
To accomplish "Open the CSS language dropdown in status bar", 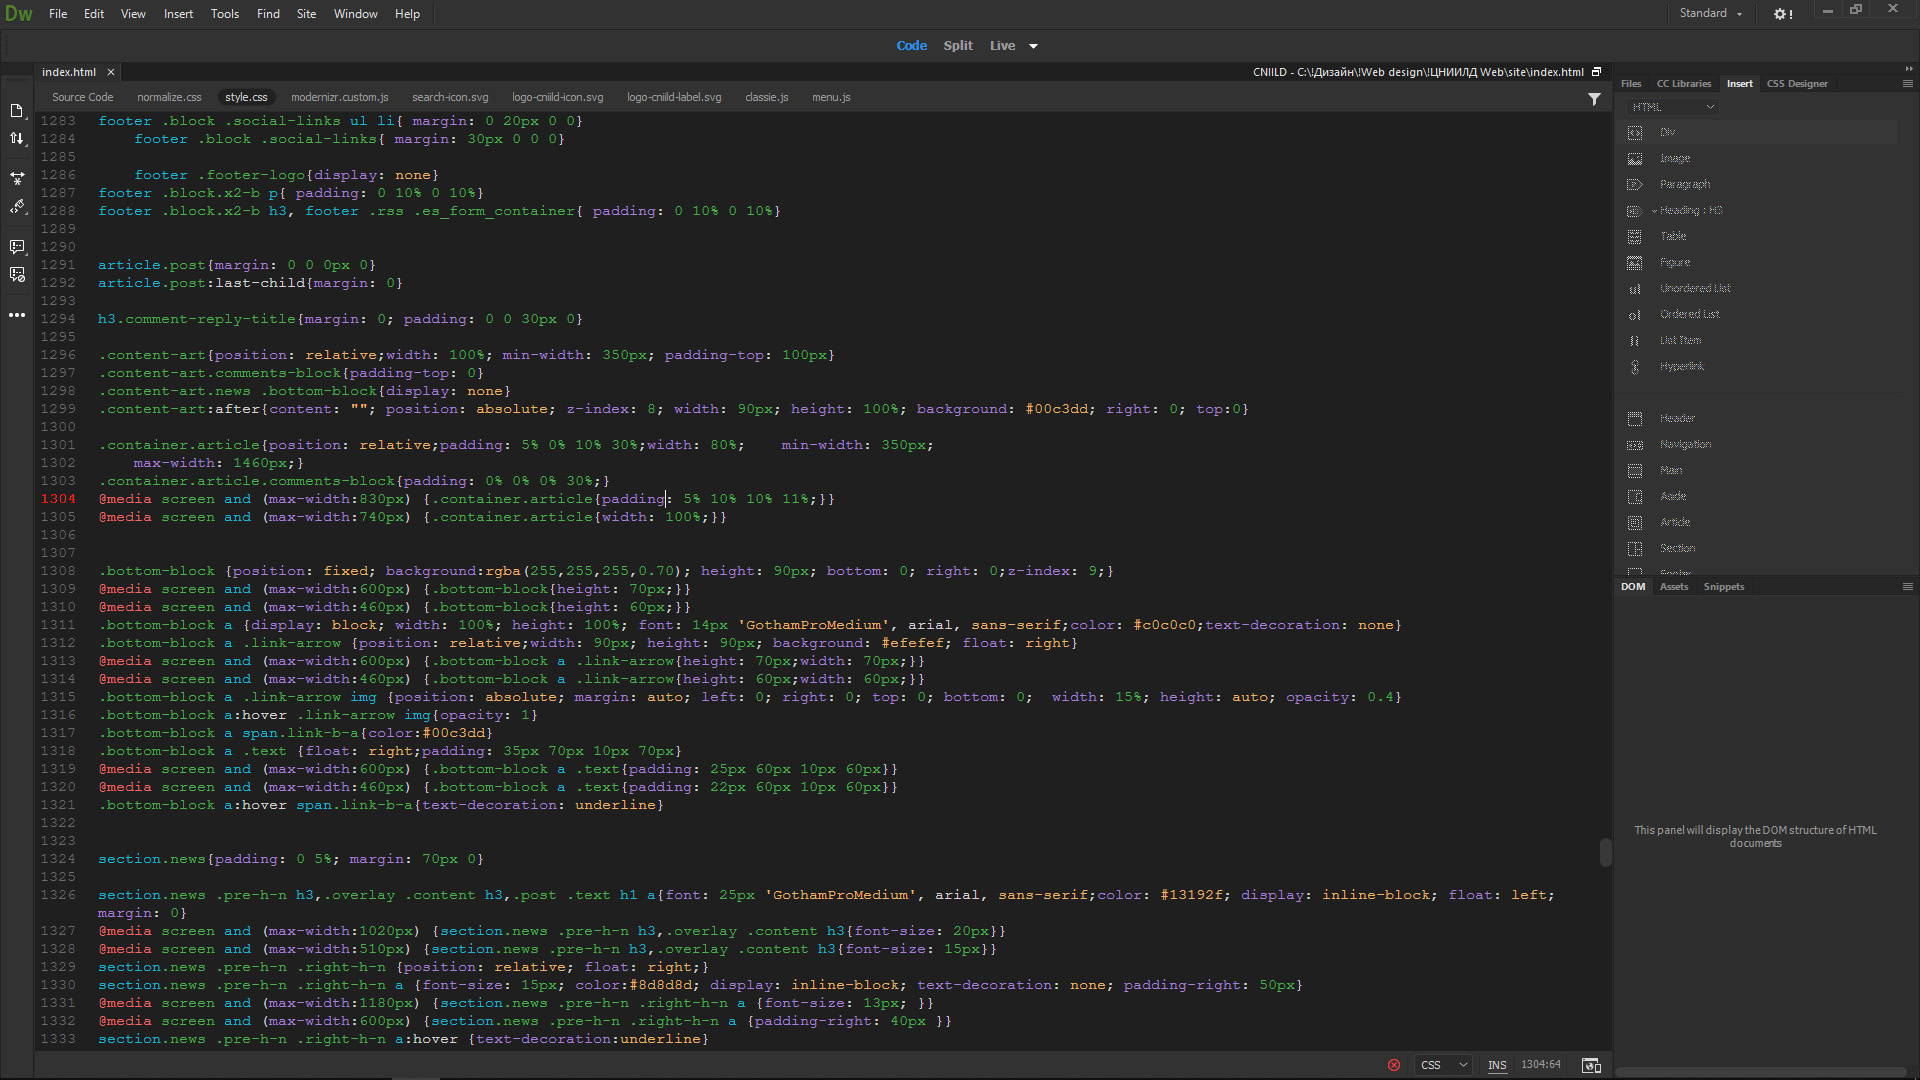I will [1444, 1065].
